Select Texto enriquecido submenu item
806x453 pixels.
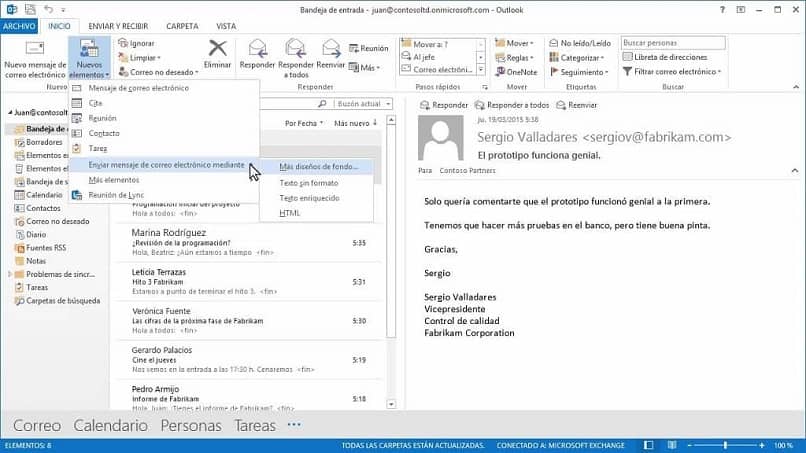click(317, 197)
